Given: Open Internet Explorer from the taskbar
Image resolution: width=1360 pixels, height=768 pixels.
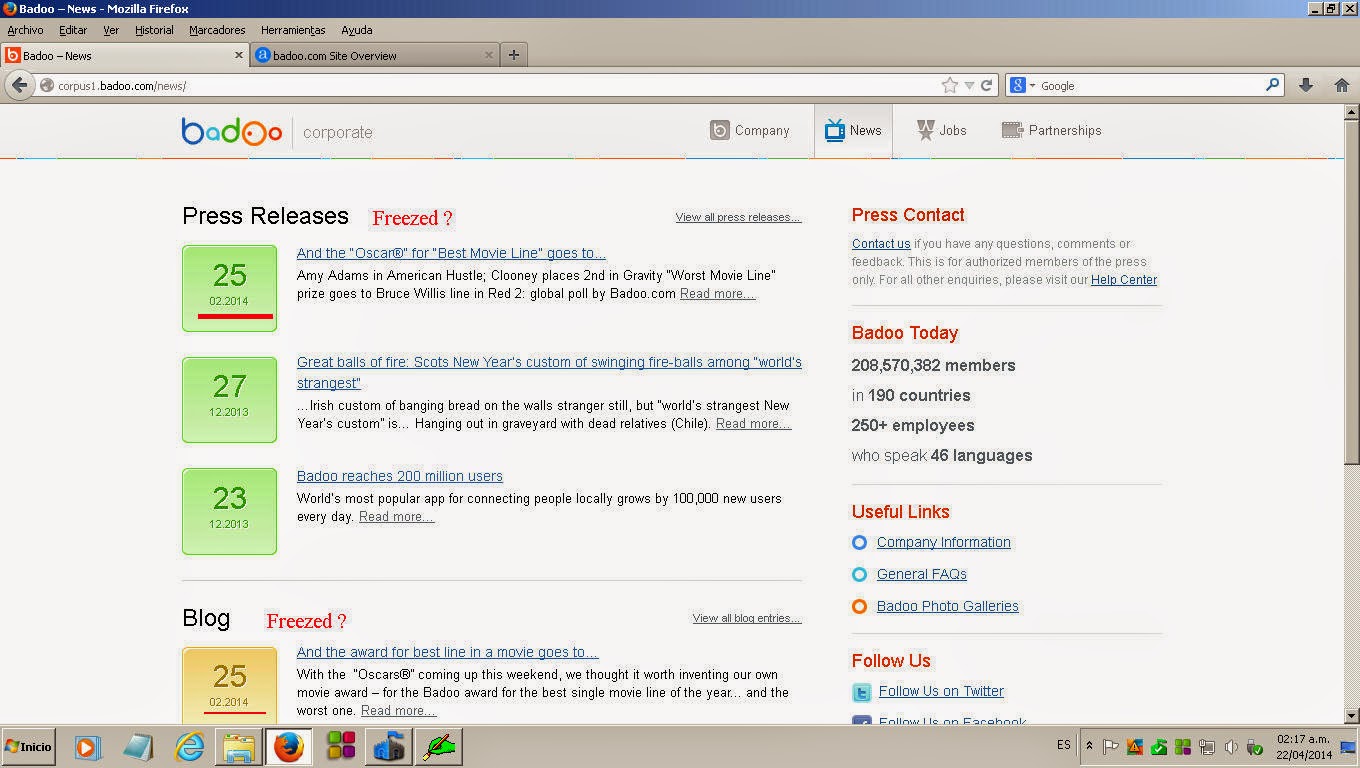Looking at the screenshot, I should 189,746.
